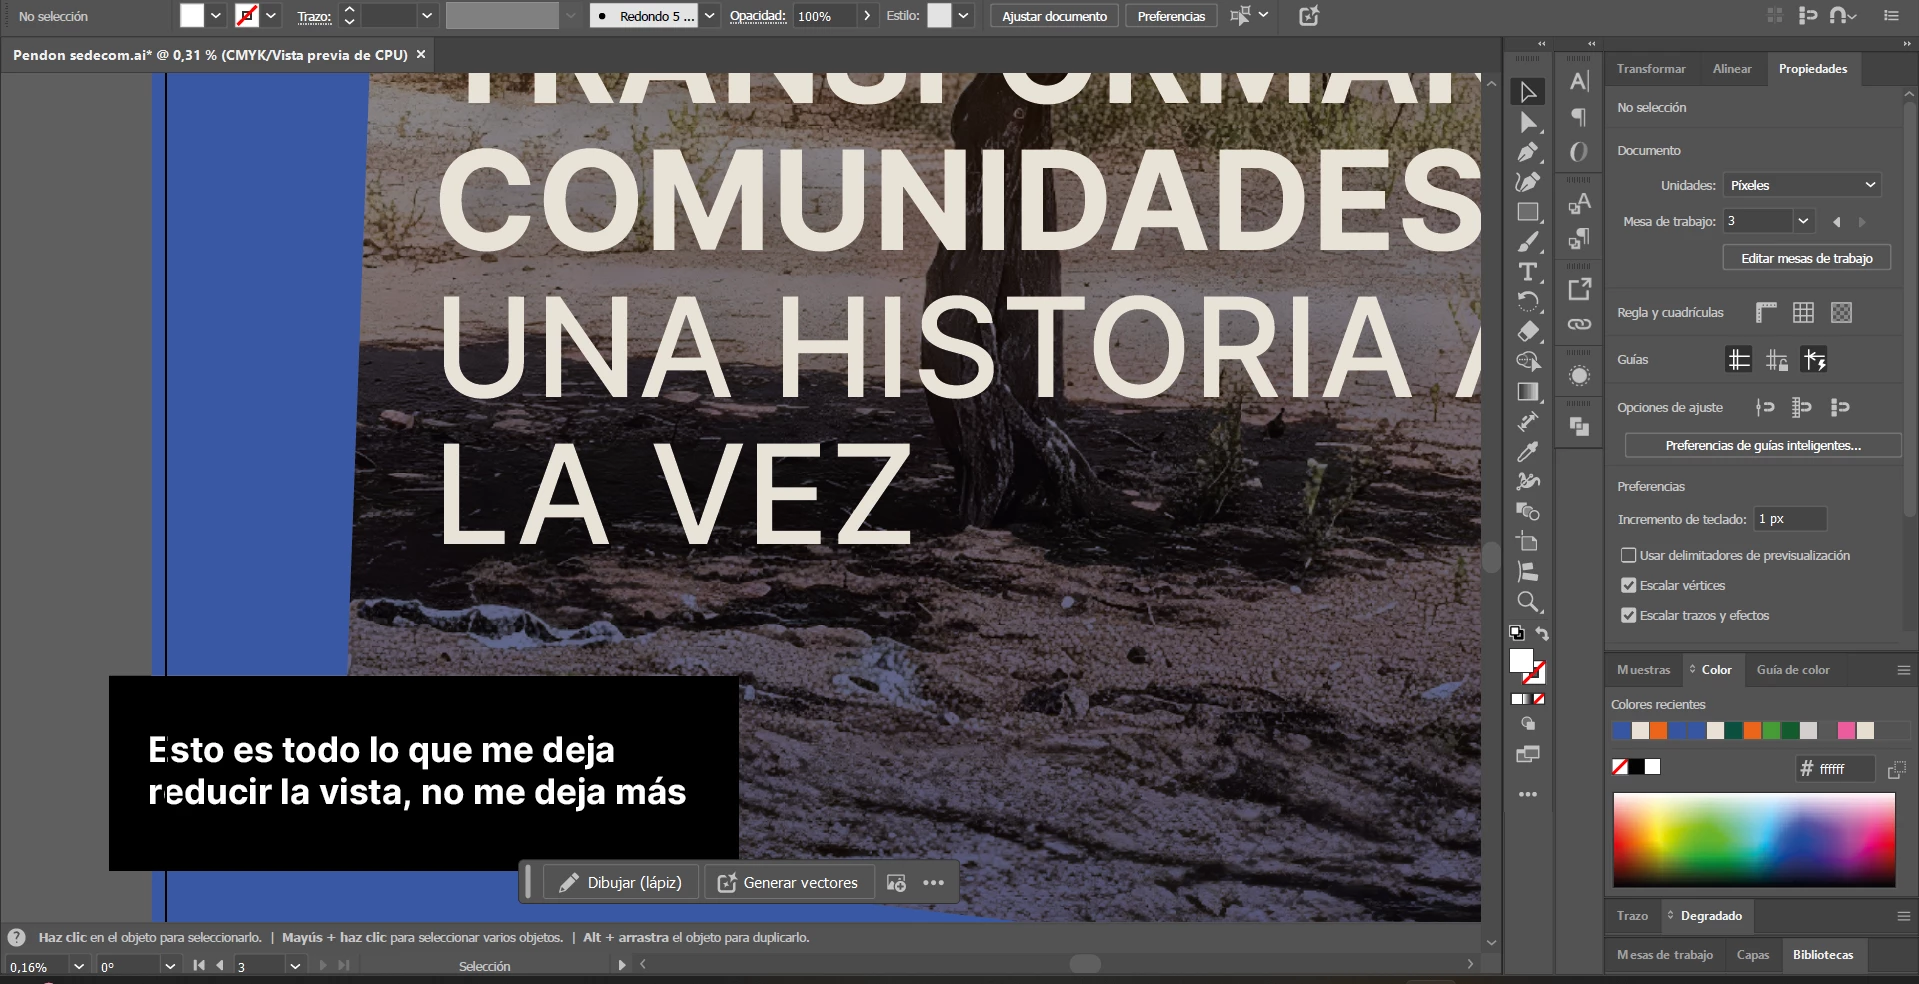
Task: Open the Links panel icon
Action: (1579, 324)
